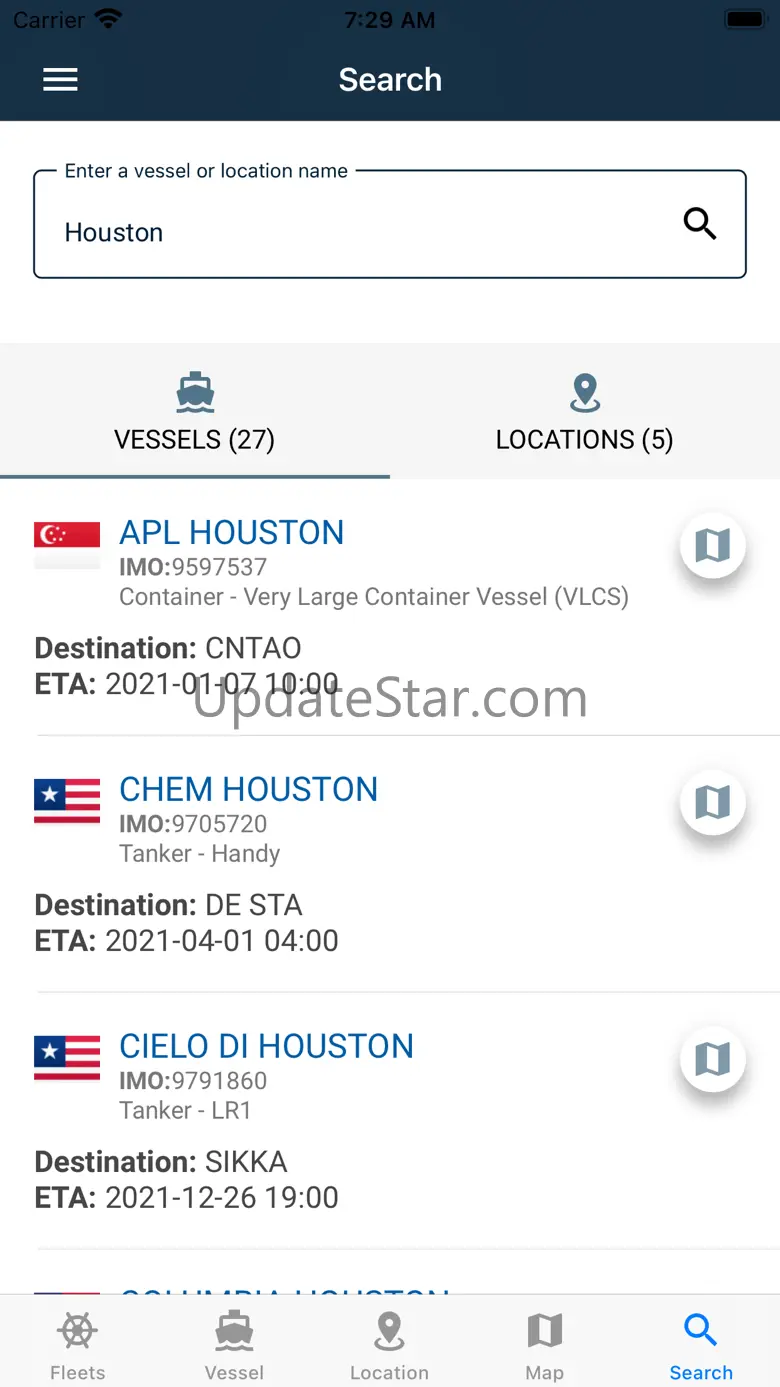This screenshot has width=780, height=1387.
Task: Select the Search tab in bottom bar
Action: click(701, 1346)
